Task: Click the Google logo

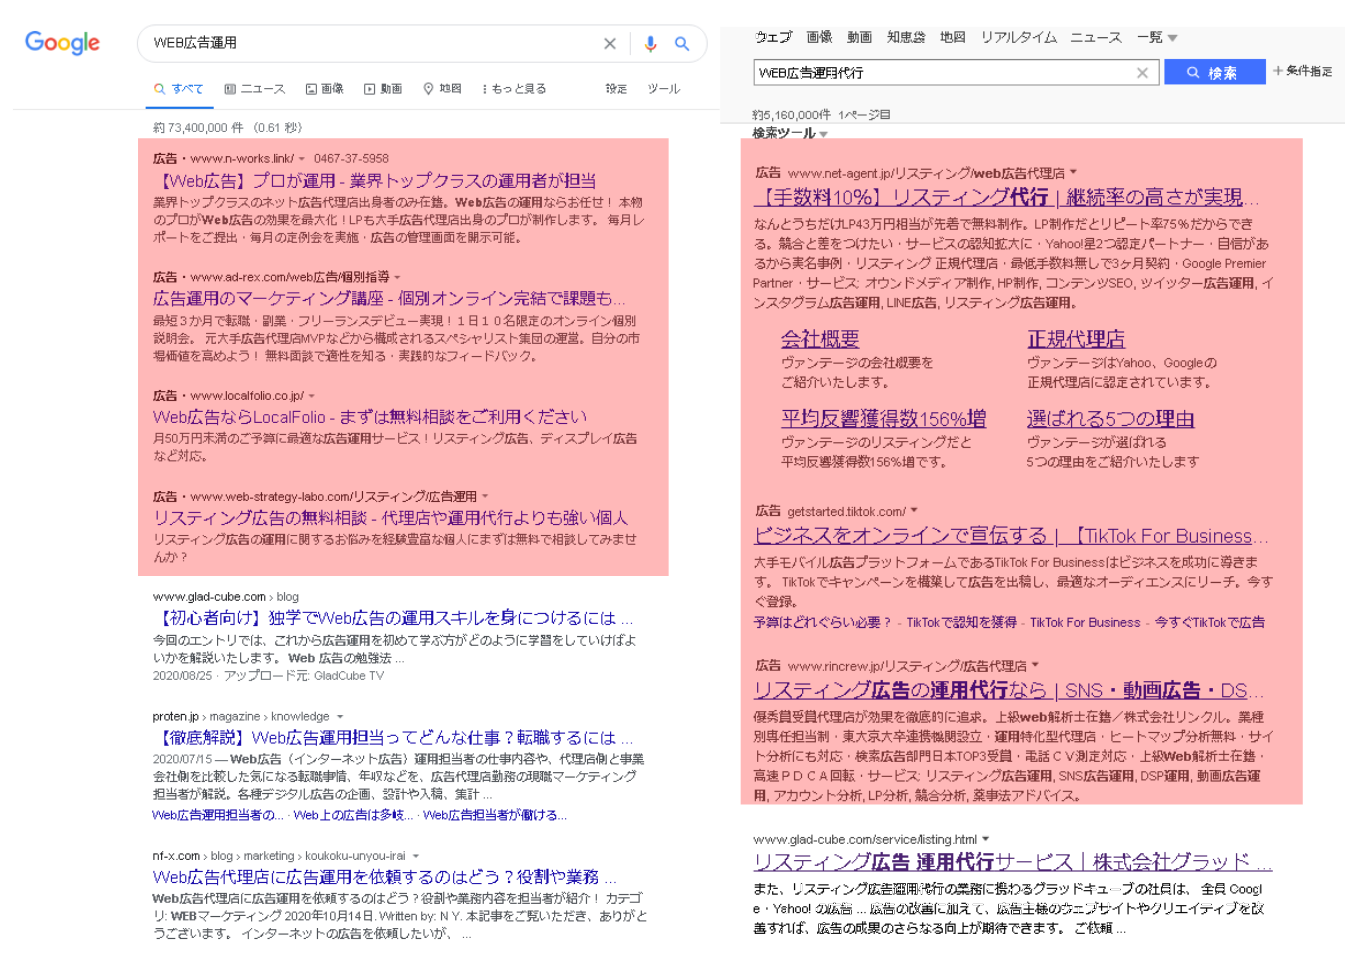Action: pyautogui.click(x=62, y=43)
